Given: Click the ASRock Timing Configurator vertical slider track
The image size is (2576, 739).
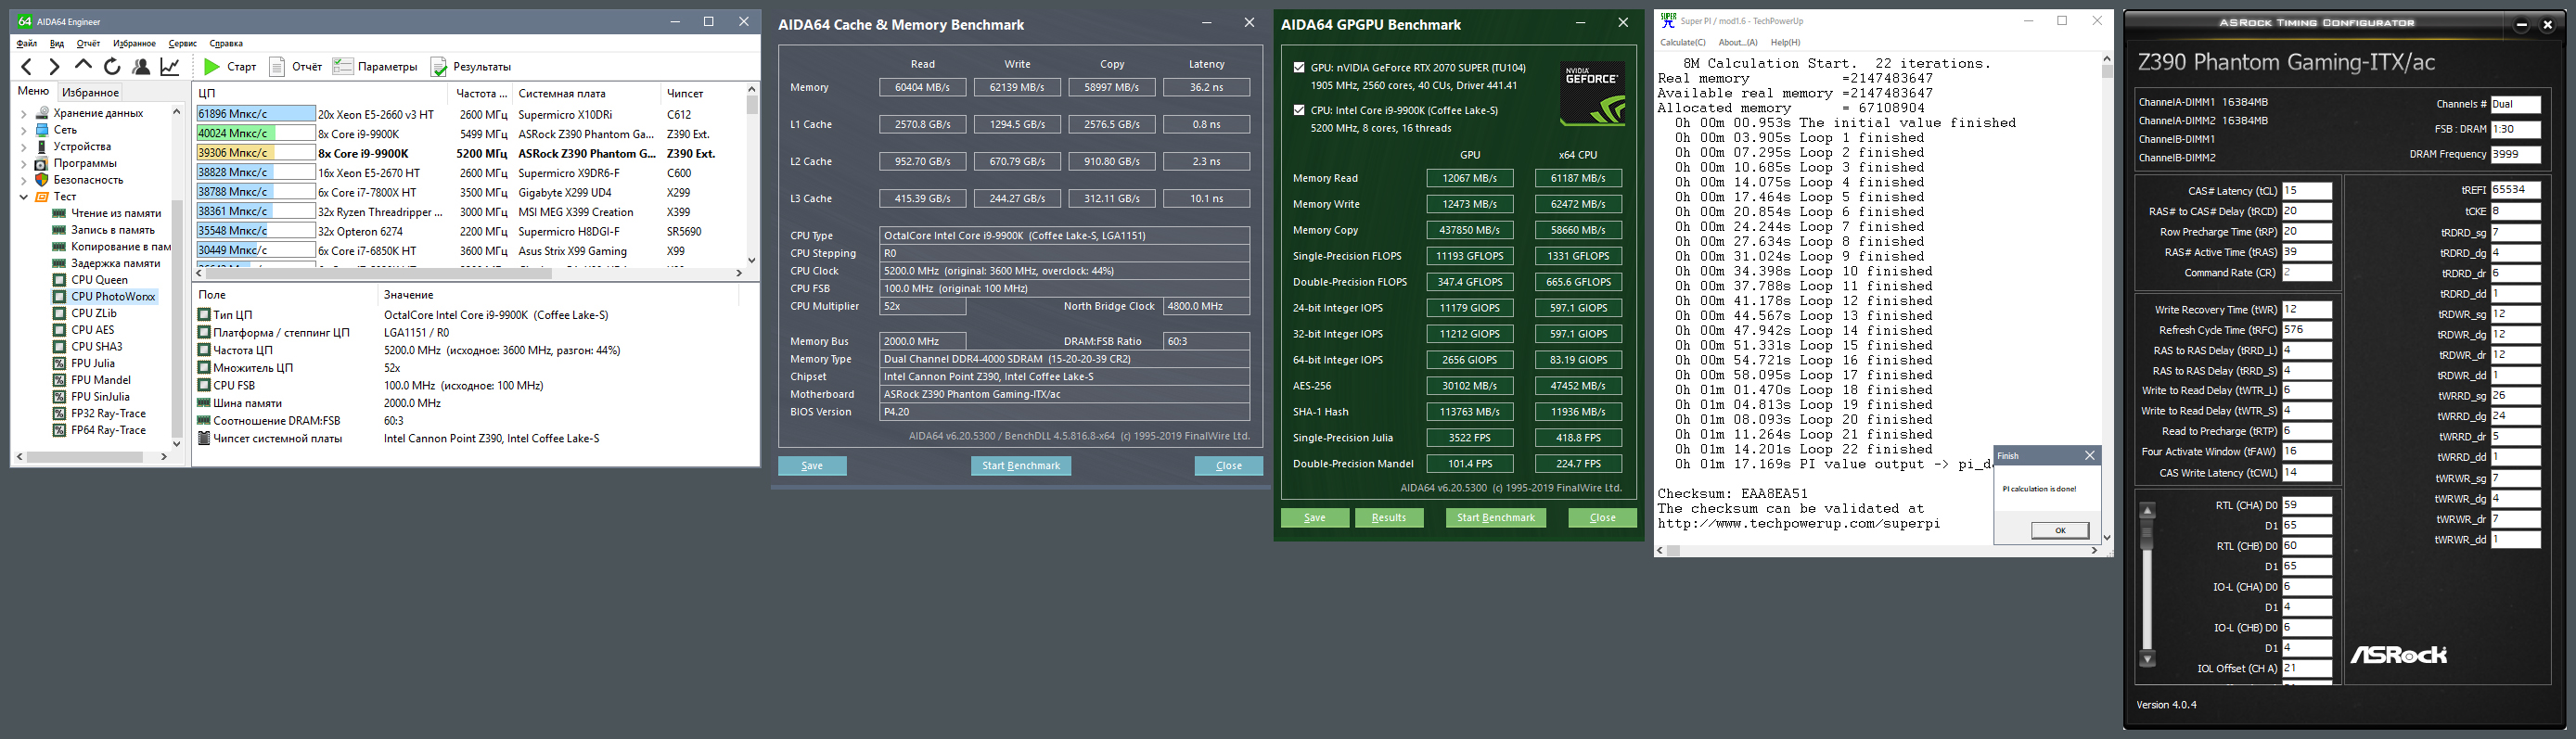Looking at the screenshot, I should [x=2147, y=585].
